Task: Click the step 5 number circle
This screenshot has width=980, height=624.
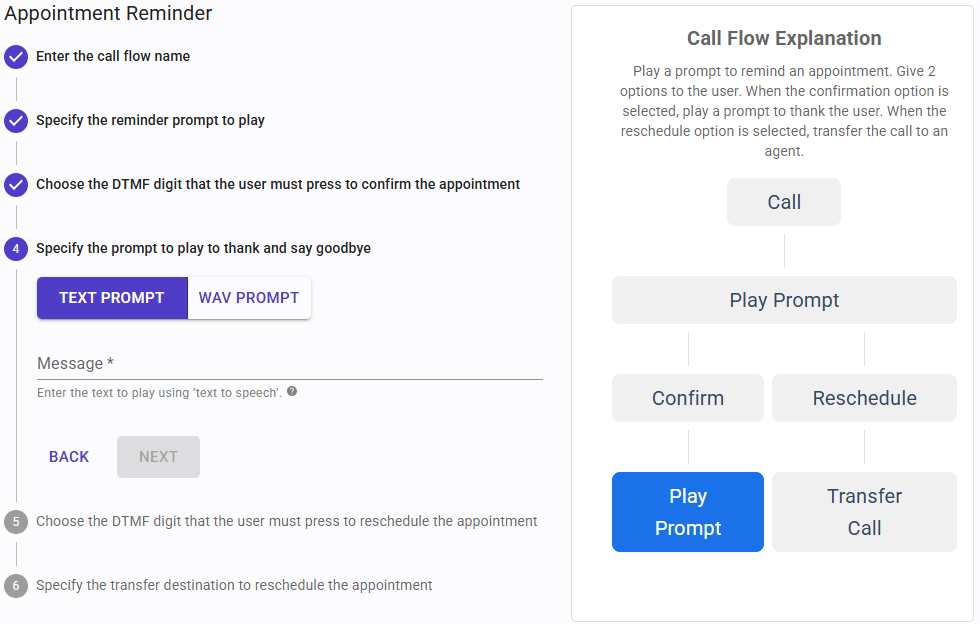Action: [x=15, y=522]
